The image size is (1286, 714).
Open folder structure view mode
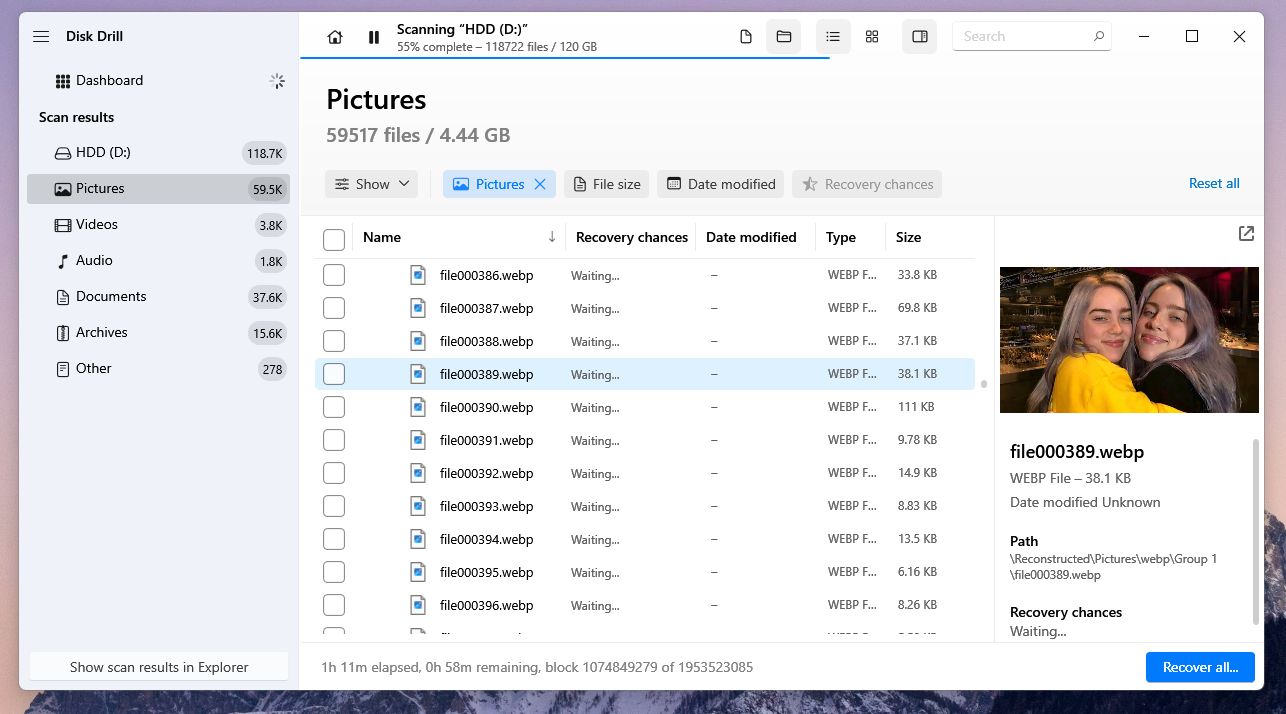[x=784, y=36]
